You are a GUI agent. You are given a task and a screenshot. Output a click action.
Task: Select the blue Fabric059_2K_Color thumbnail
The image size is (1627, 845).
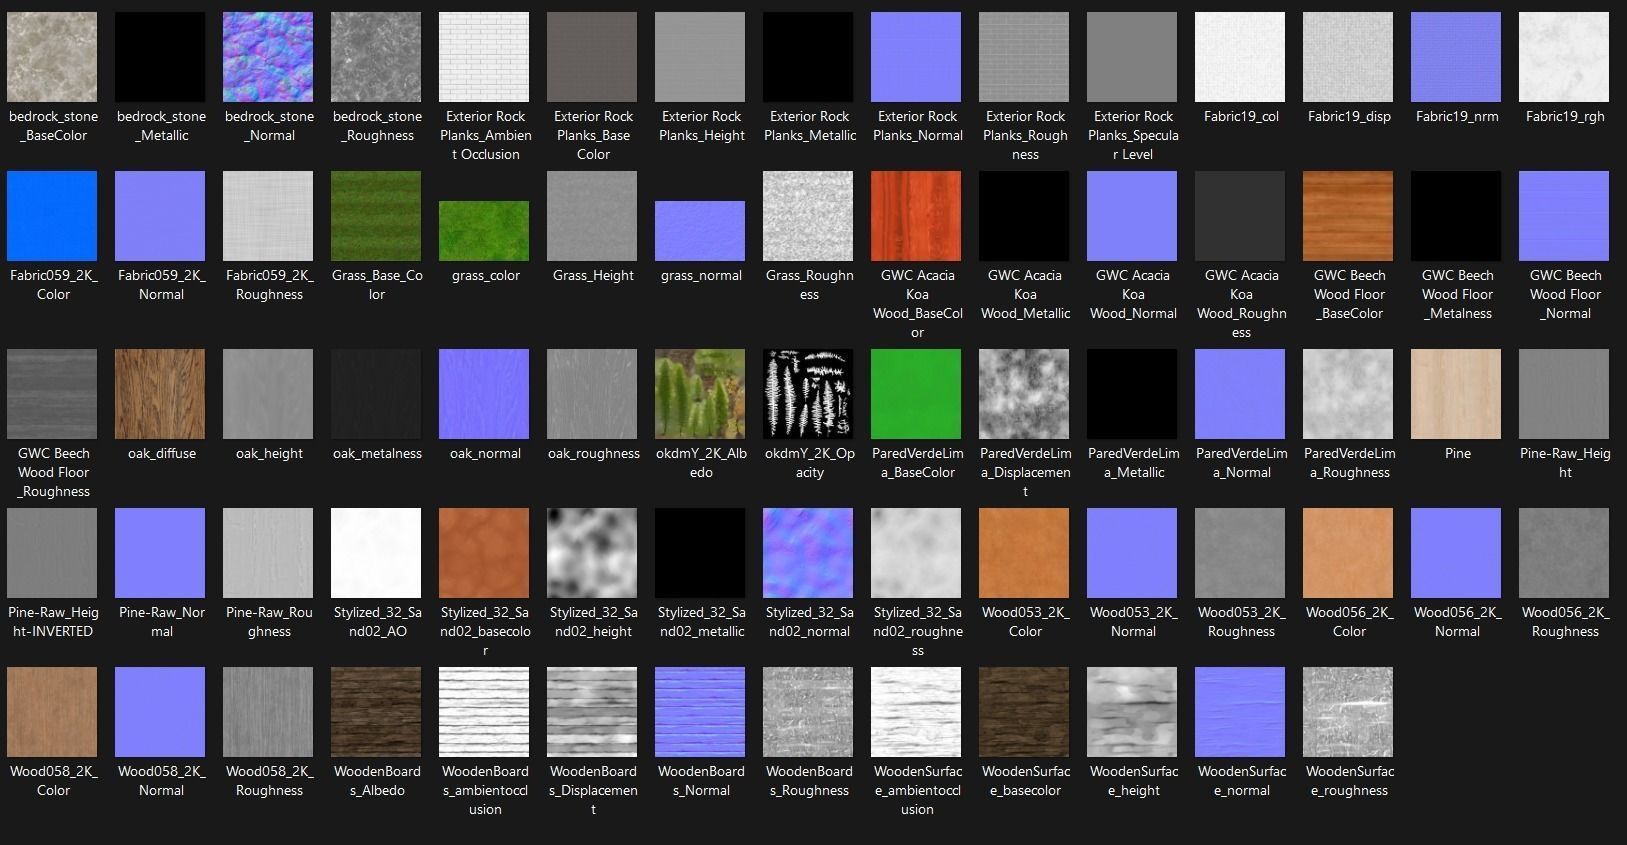52,216
